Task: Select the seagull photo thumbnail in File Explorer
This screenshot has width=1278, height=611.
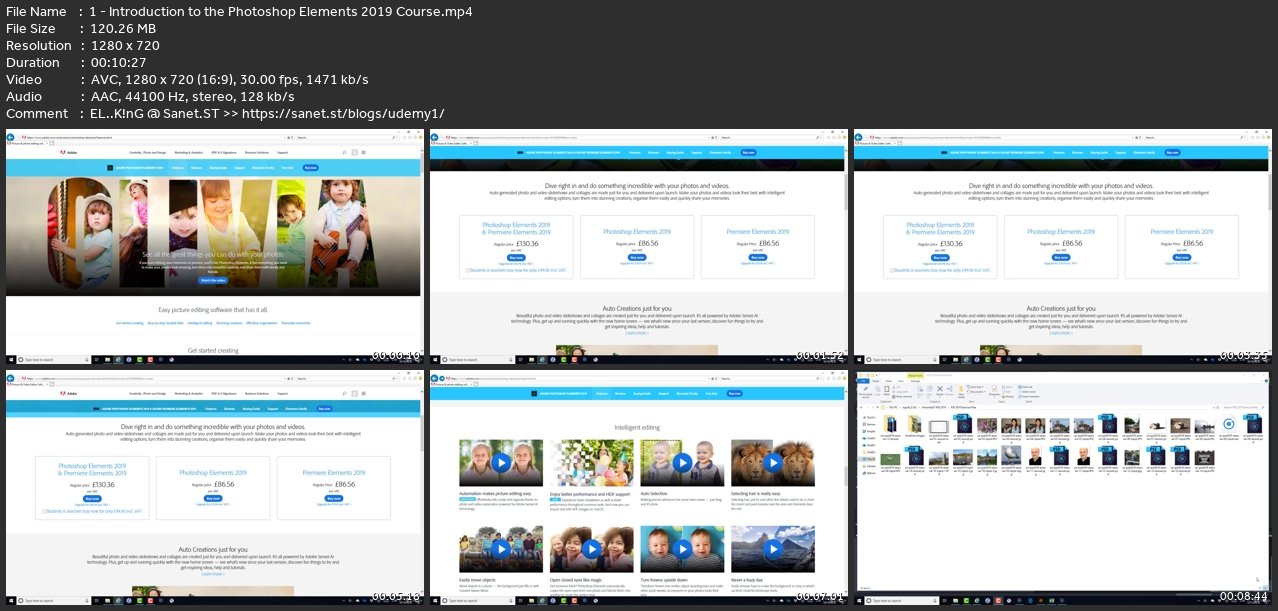Action: 1011,455
